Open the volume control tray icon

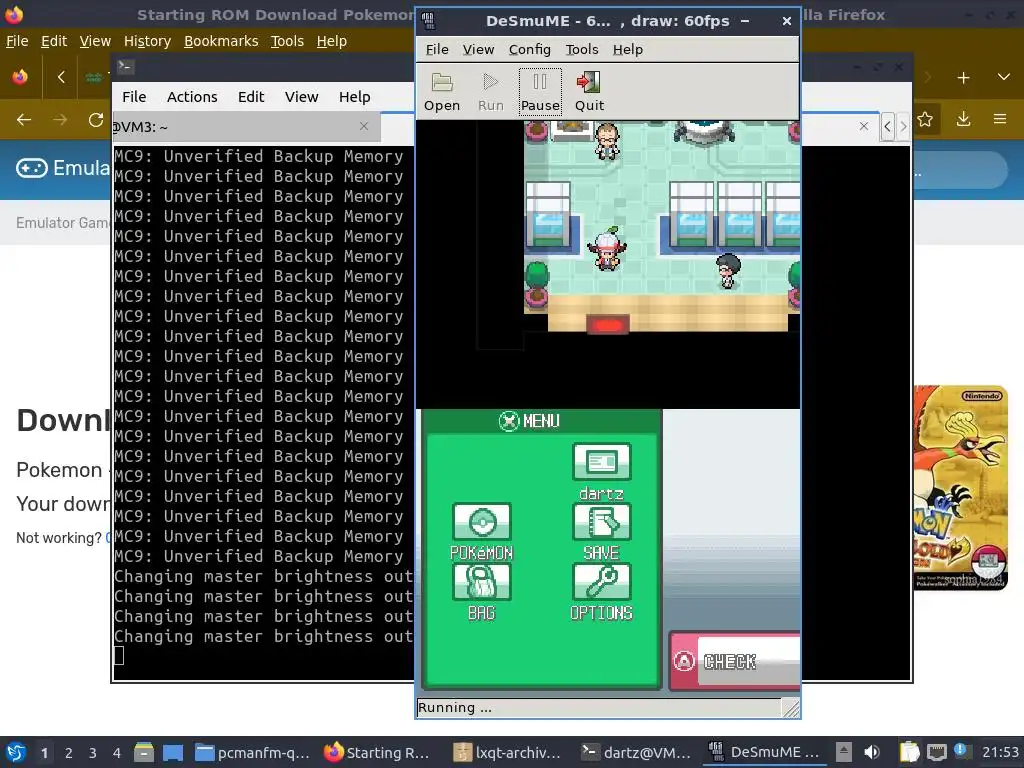tap(871, 752)
